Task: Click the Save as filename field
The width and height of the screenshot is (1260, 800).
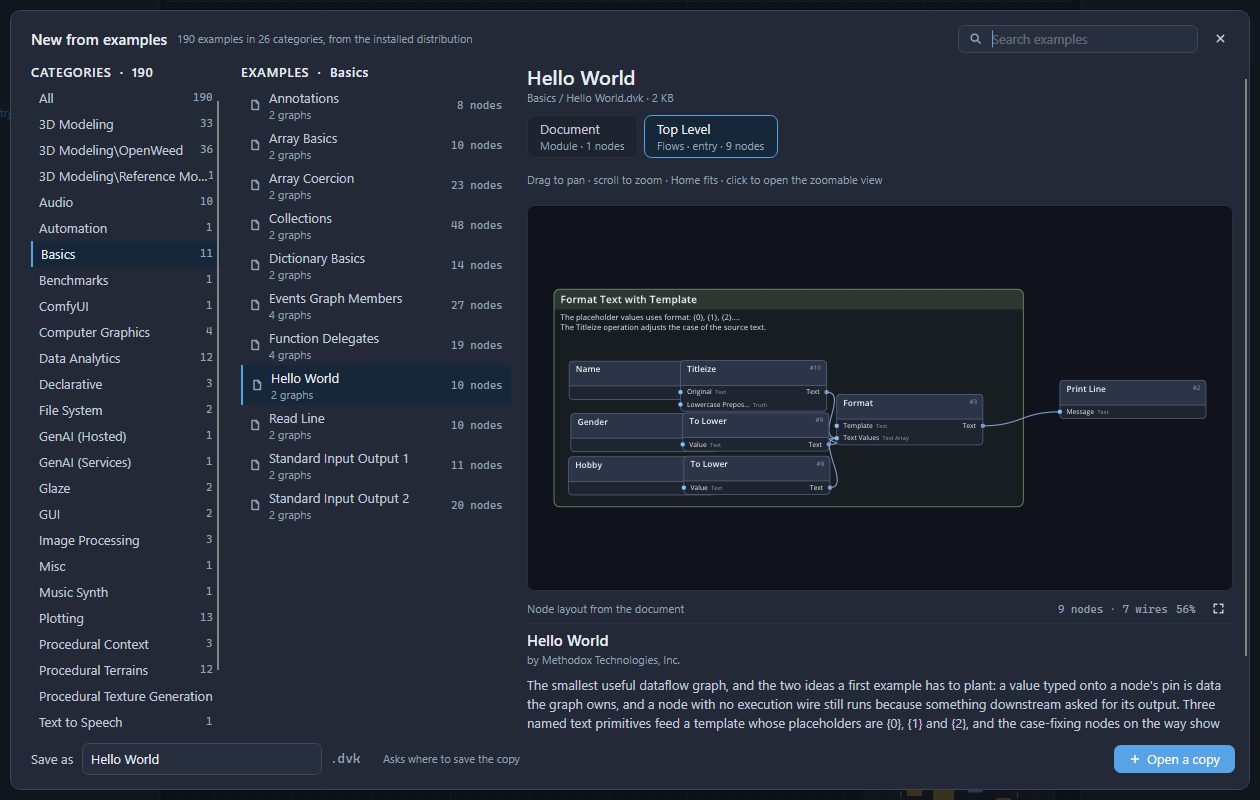Action: click(x=202, y=759)
